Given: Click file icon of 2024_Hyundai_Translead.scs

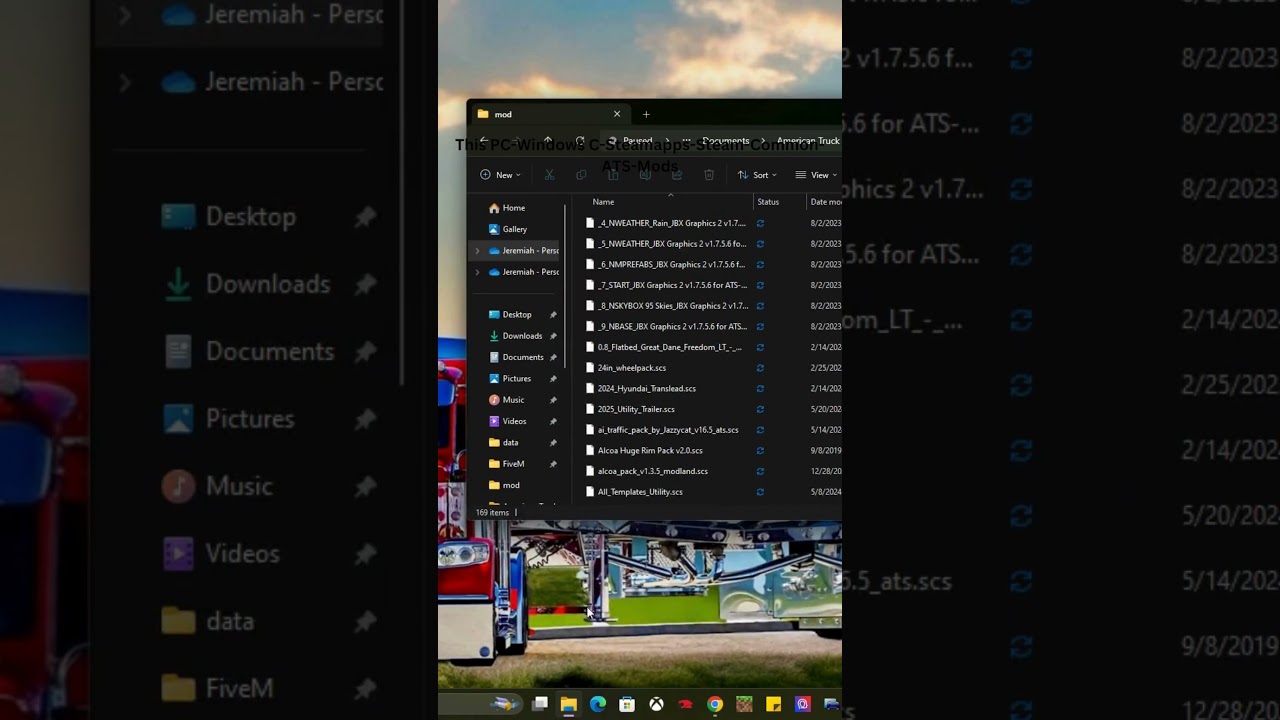Looking at the screenshot, I should tap(590, 388).
